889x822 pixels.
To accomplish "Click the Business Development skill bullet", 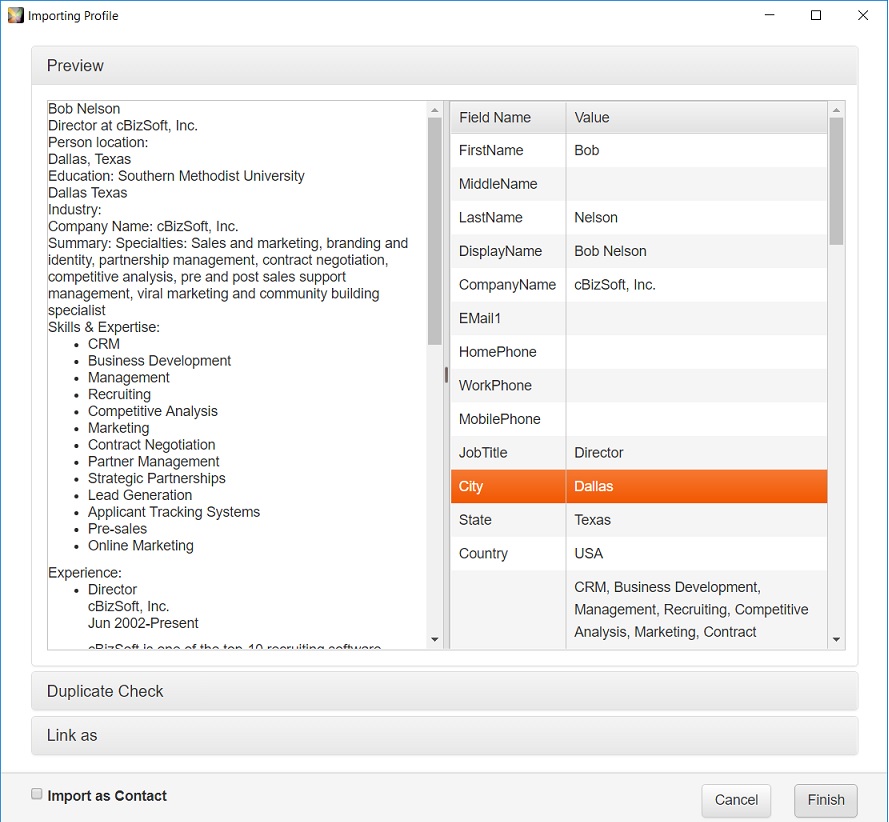I will click(x=159, y=361).
